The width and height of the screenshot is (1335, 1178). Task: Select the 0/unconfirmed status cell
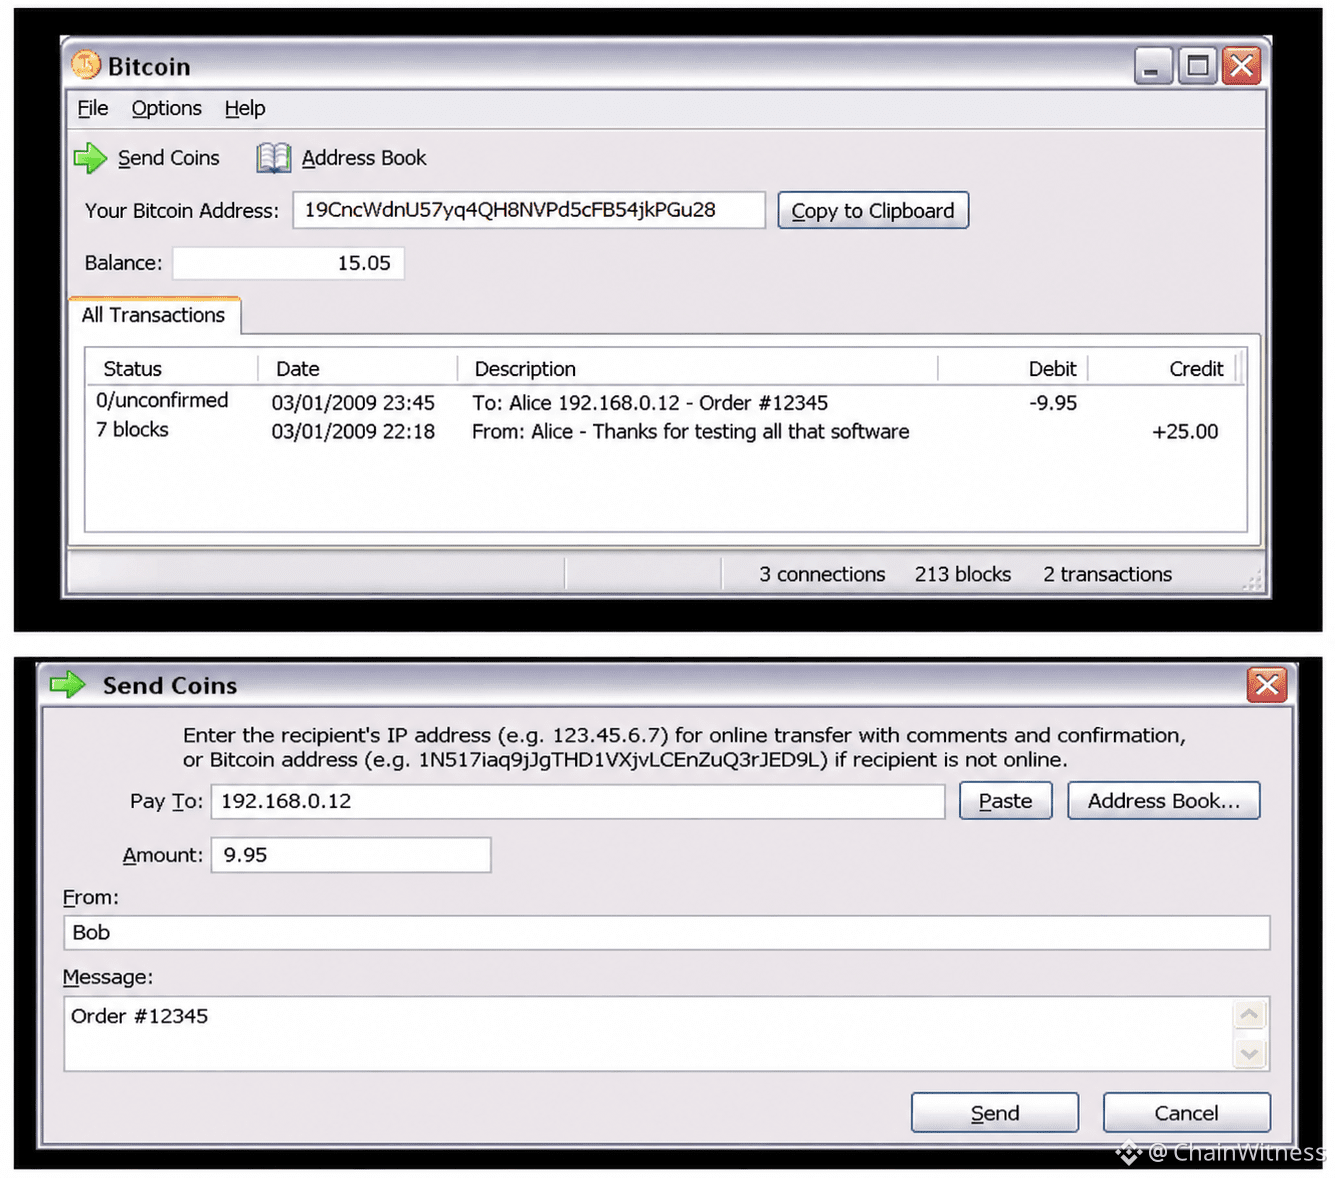(162, 400)
